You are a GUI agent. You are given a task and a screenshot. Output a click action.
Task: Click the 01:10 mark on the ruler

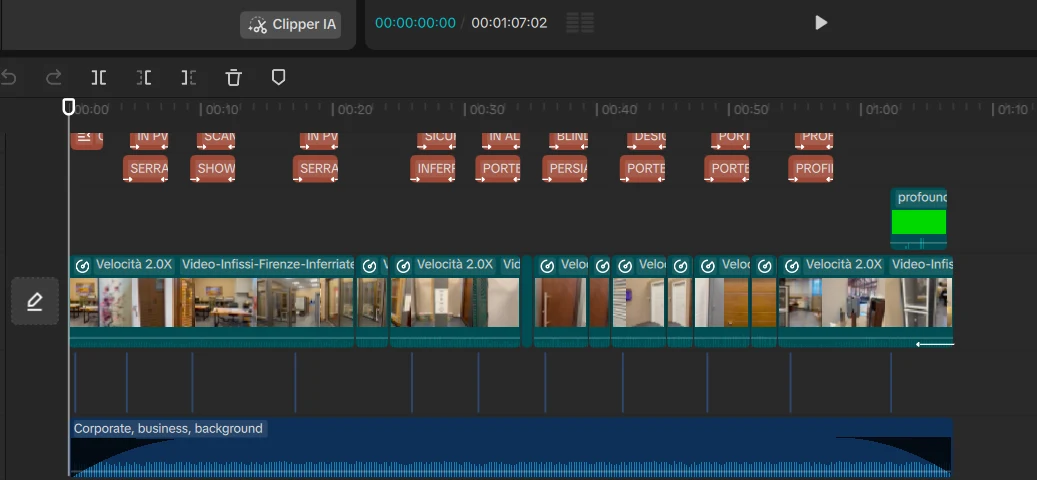pyautogui.click(x=1013, y=110)
